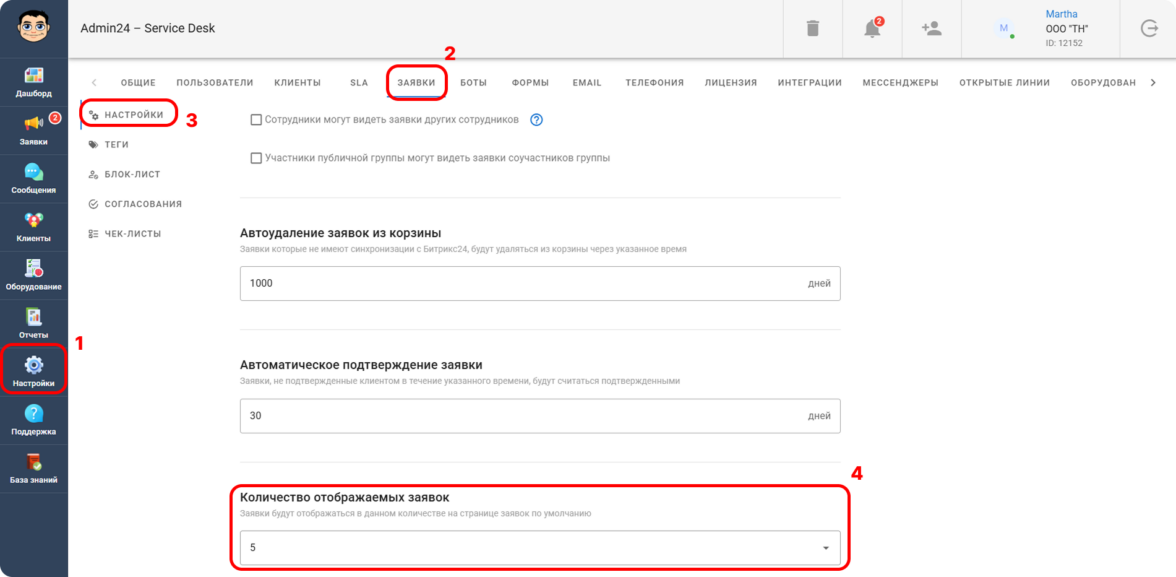Viewport: 1176px width, 577px height.
Task: Click the Автоматическое подтверждение заявки heading
Action: click(361, 365)
